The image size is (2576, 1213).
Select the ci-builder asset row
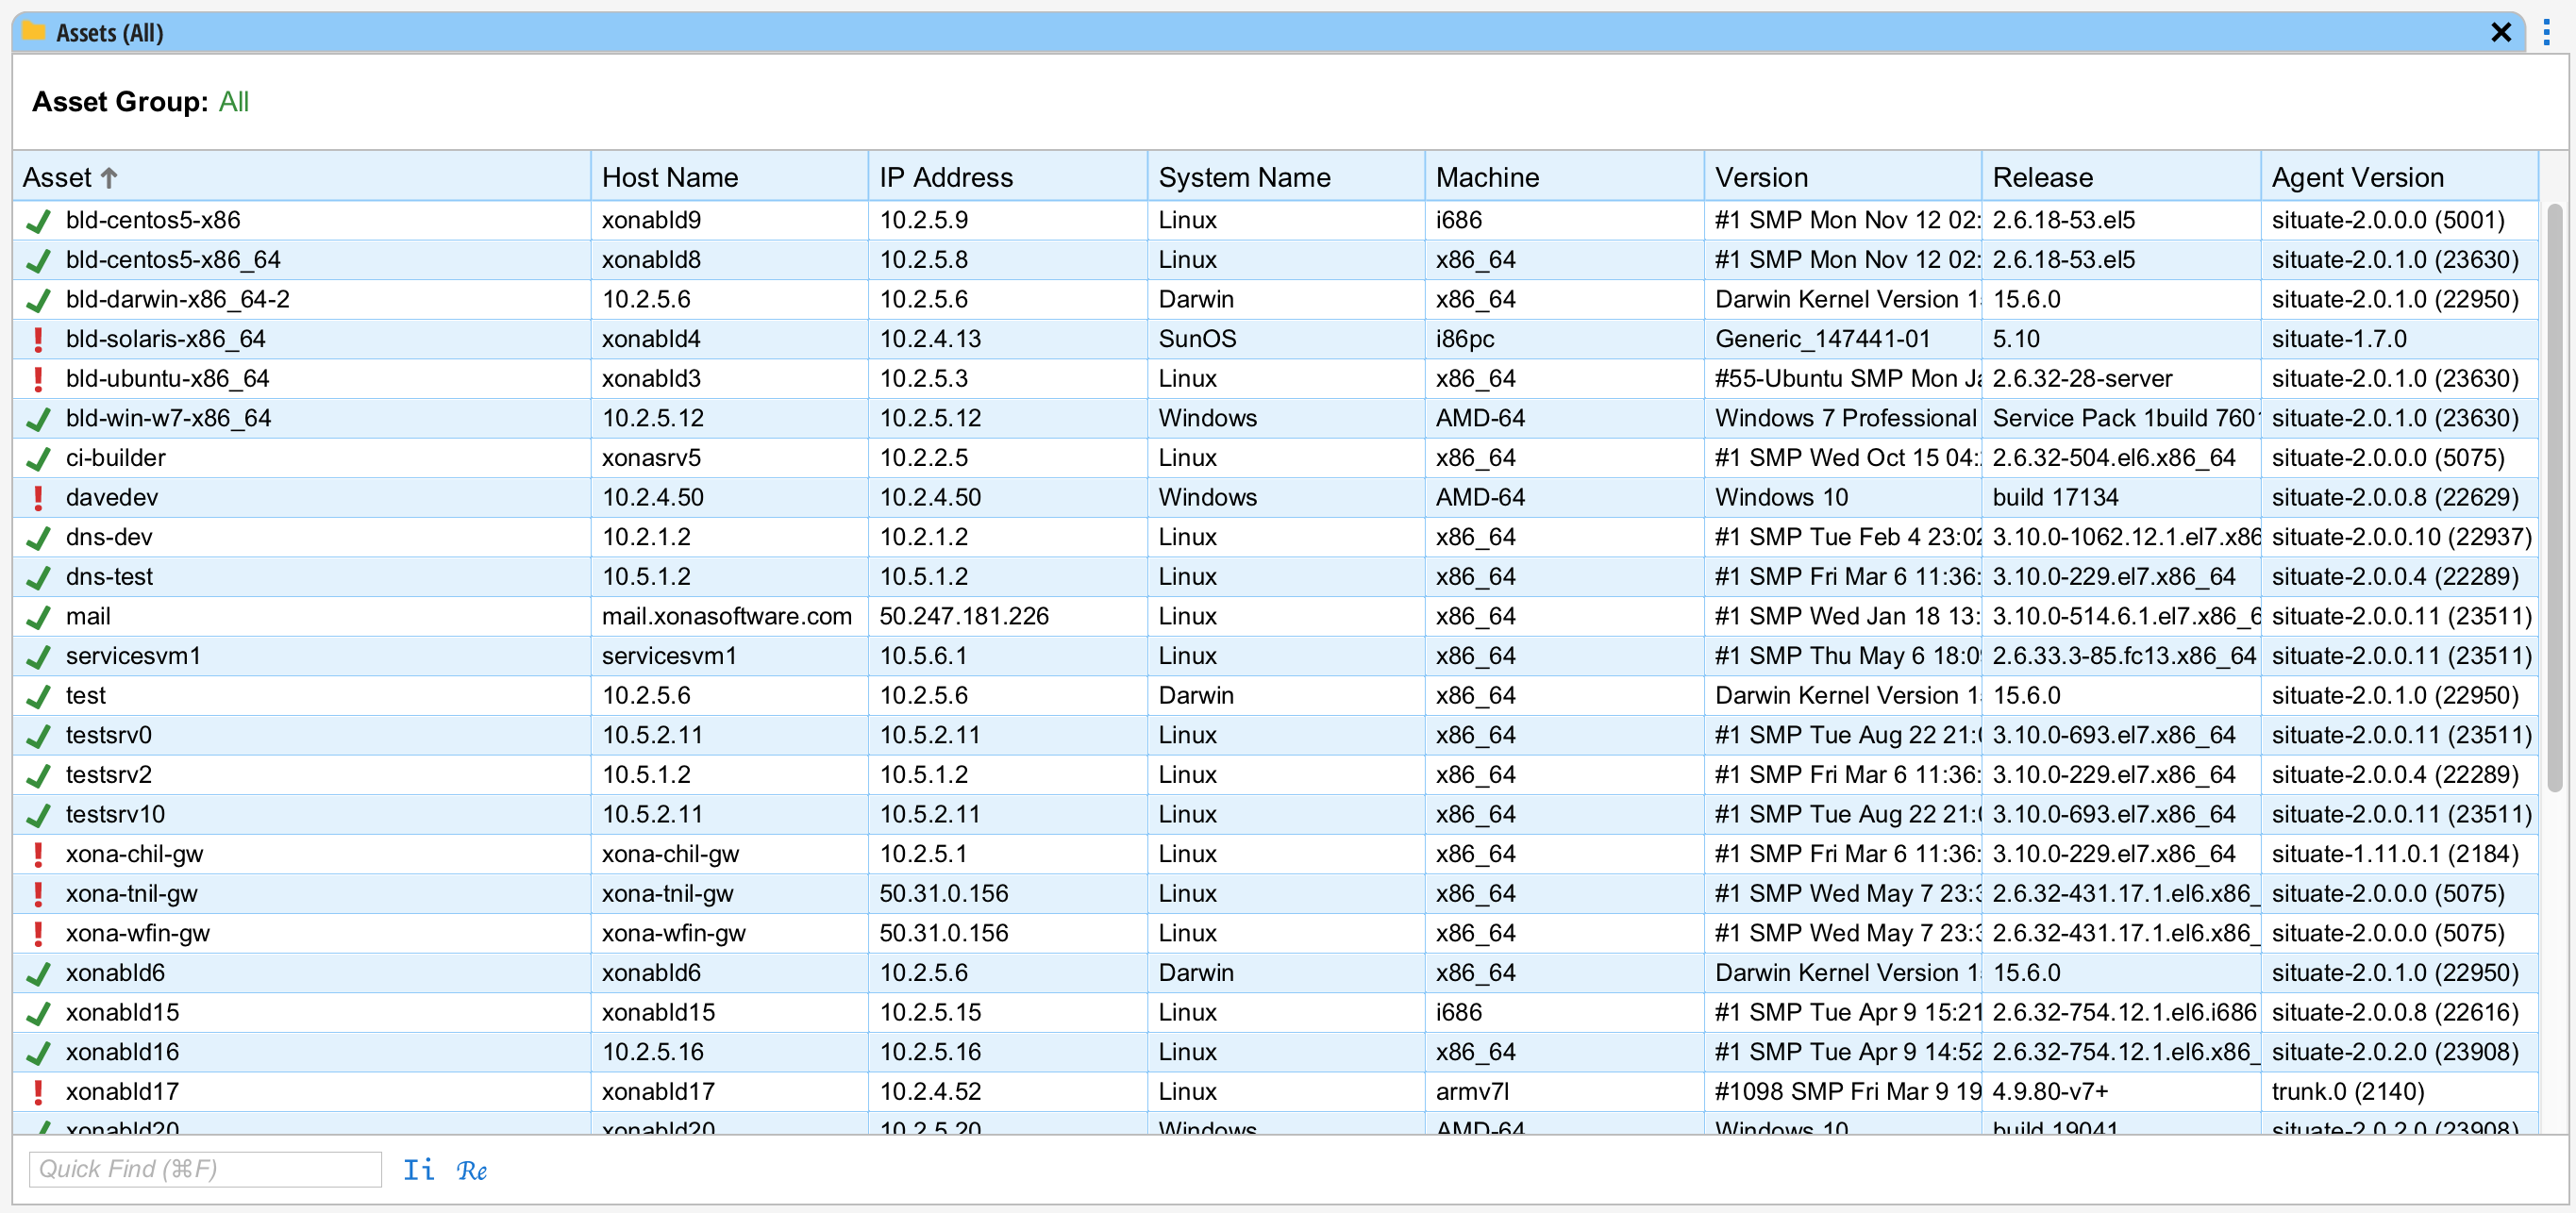(x=116, y=458)
